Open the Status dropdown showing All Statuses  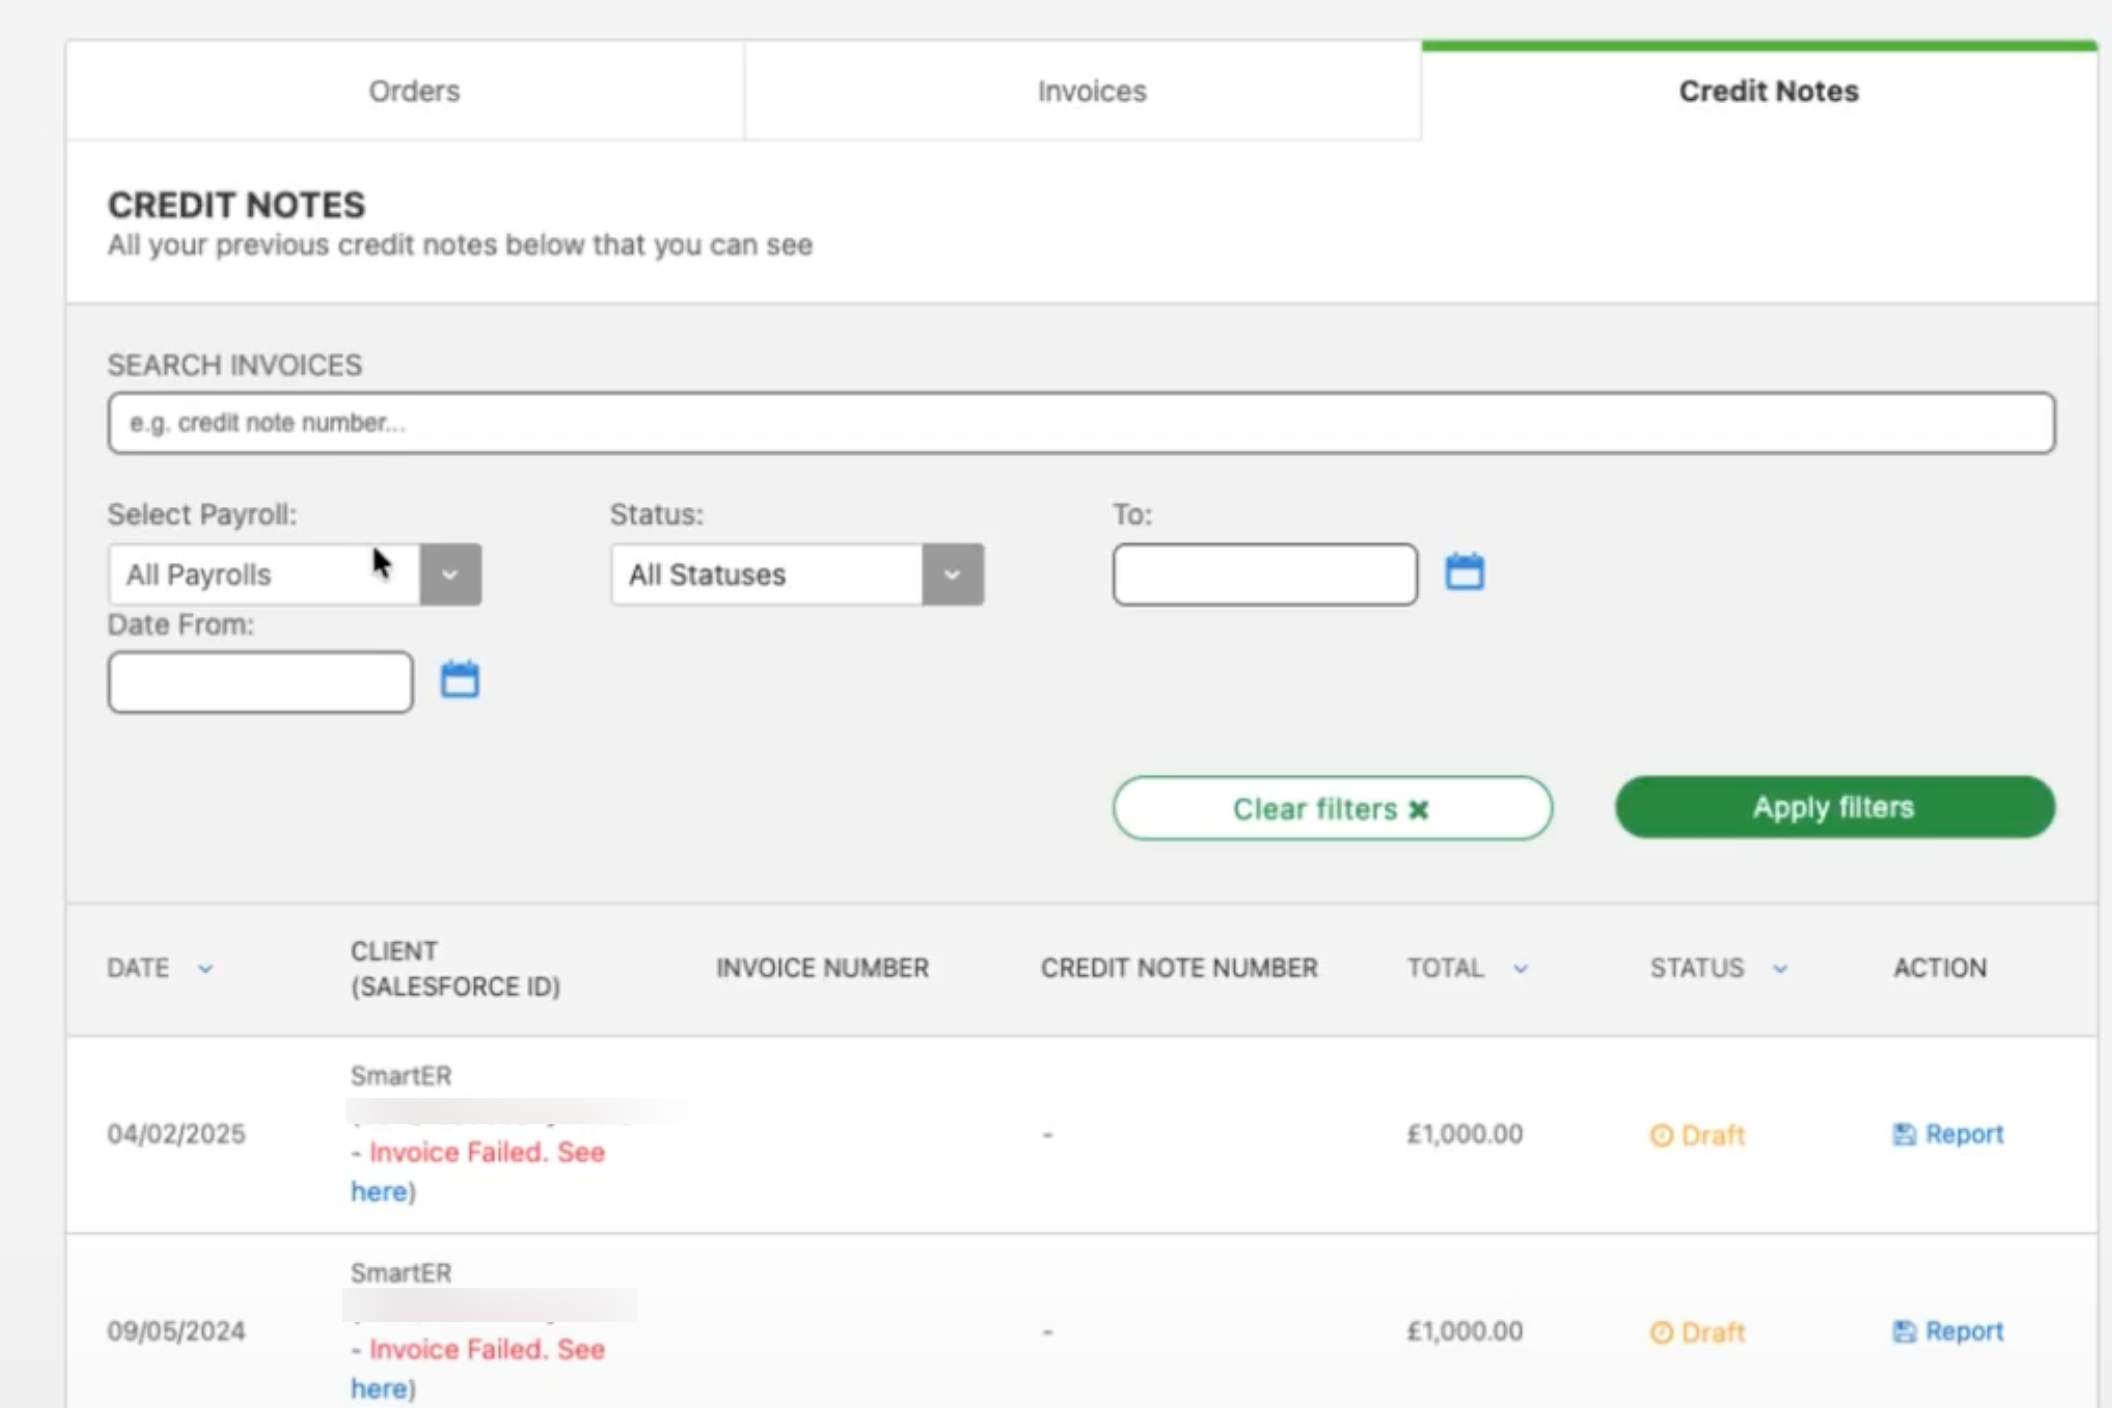pos(951,574)
